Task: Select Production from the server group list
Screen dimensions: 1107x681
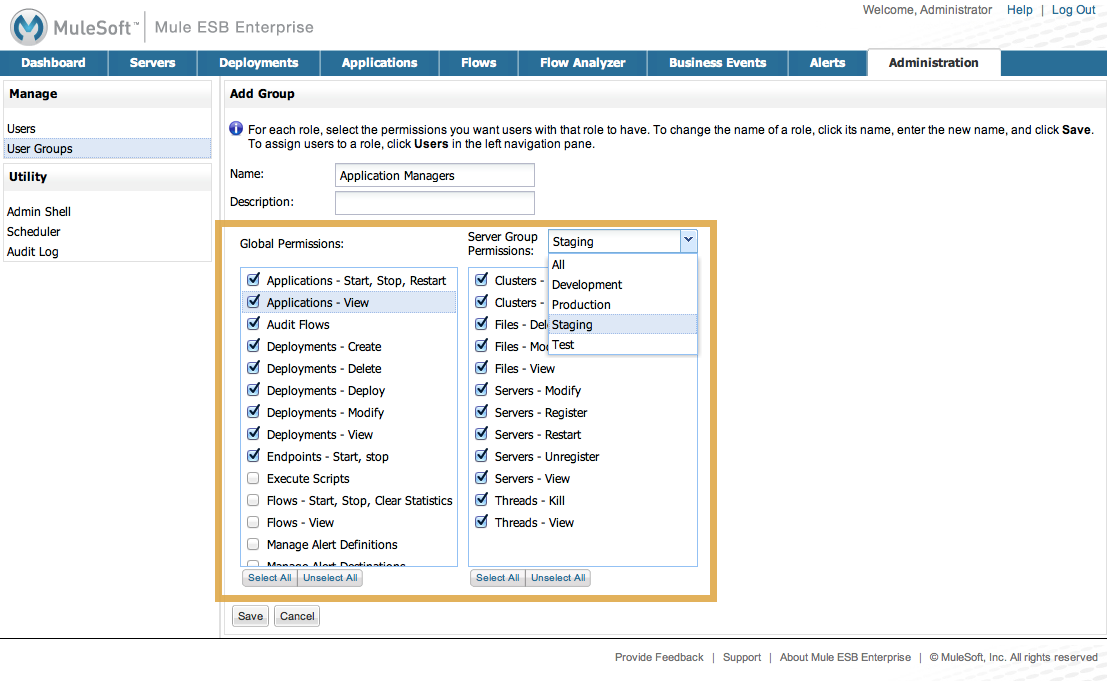Action: [x=581, y=305]
